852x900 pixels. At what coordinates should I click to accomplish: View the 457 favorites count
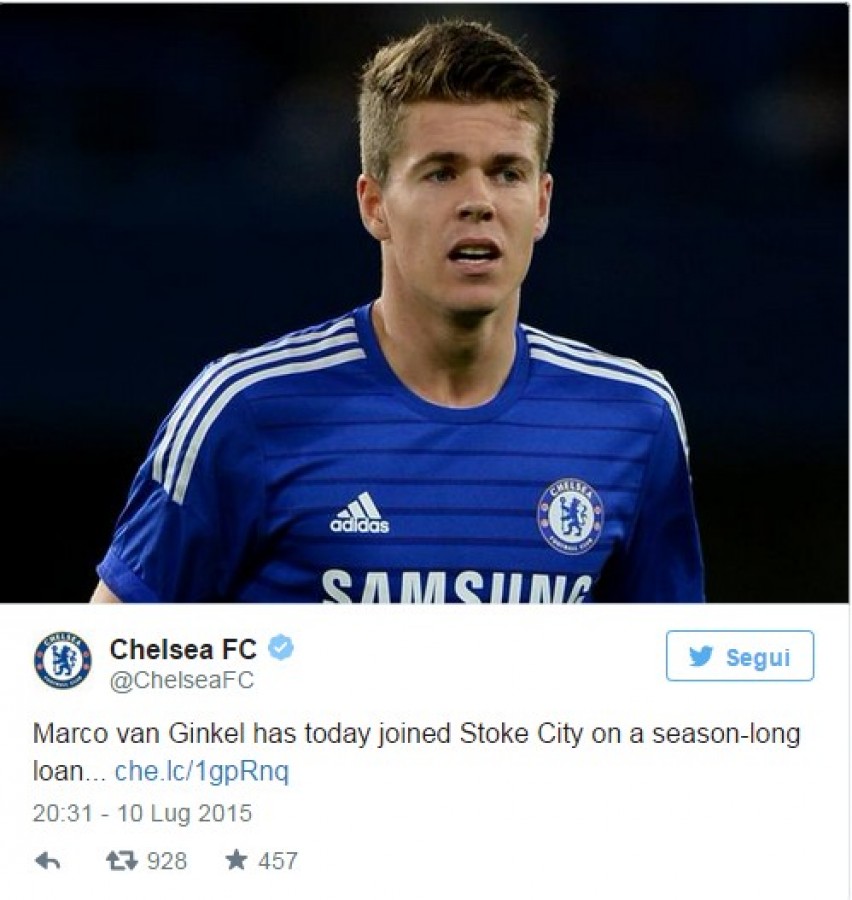(278, 861)
